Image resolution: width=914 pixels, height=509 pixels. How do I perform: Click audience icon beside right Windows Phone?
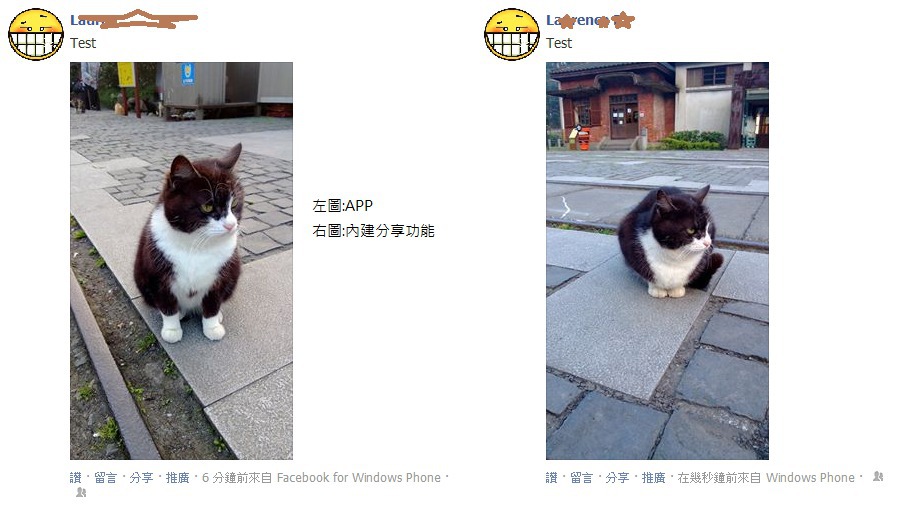click(878, 477)
